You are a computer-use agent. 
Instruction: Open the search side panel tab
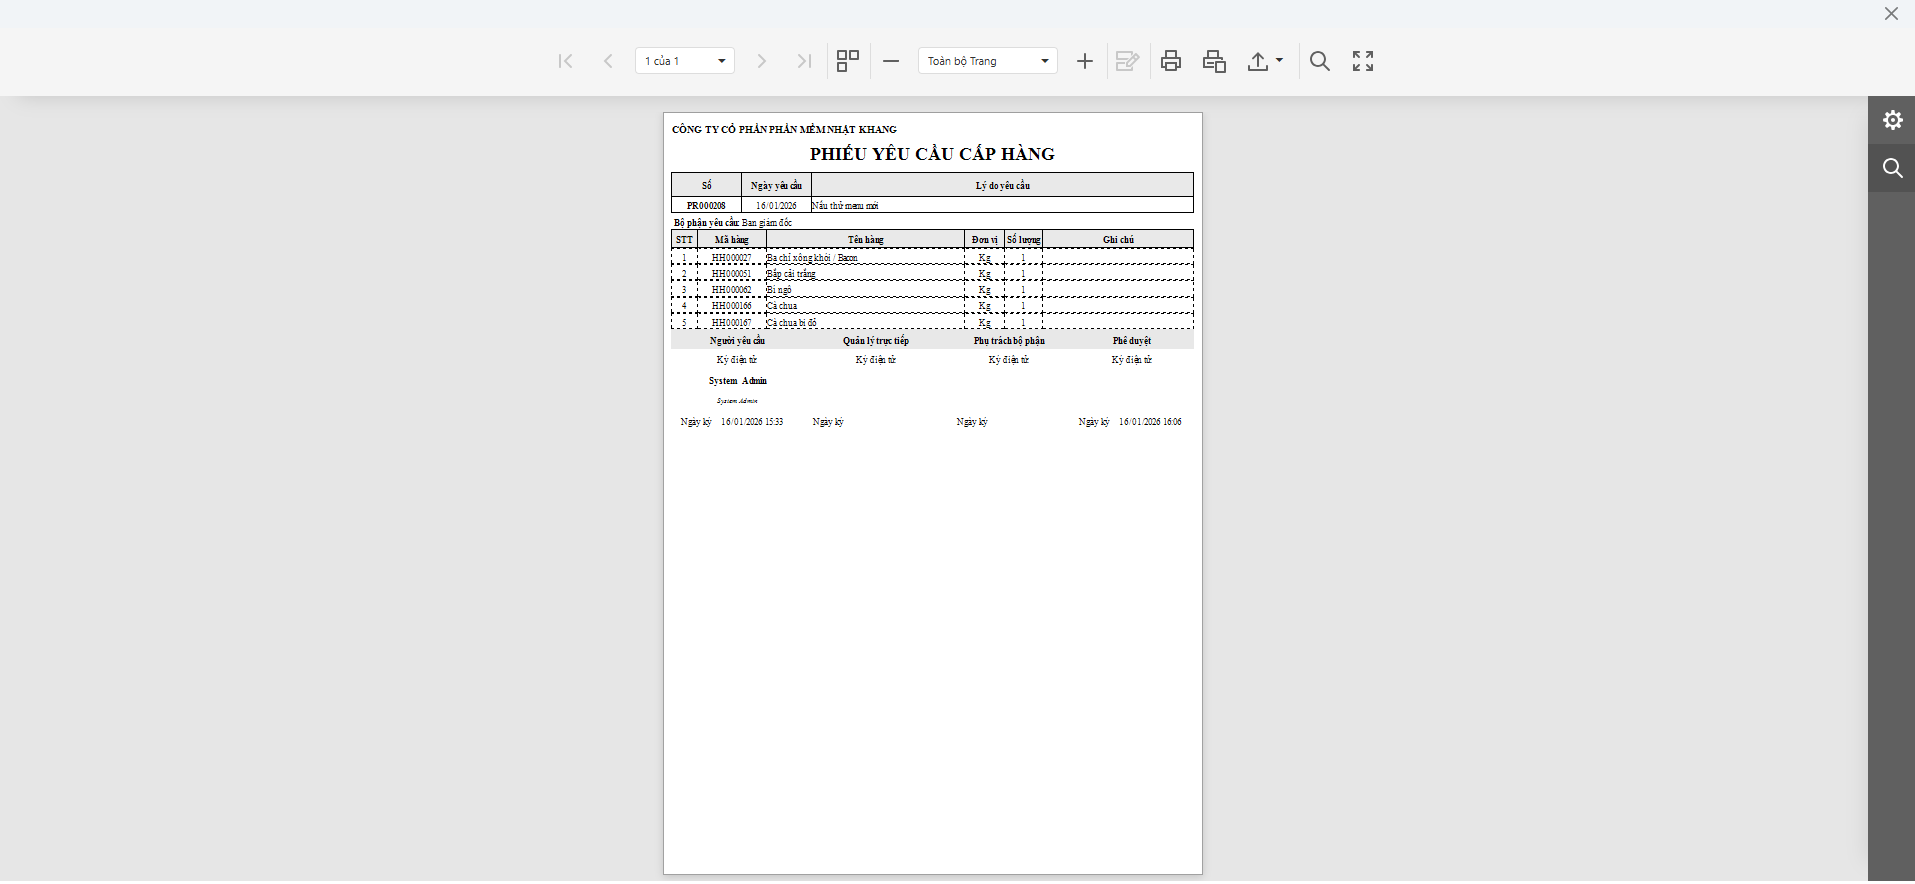(1892, 168)
